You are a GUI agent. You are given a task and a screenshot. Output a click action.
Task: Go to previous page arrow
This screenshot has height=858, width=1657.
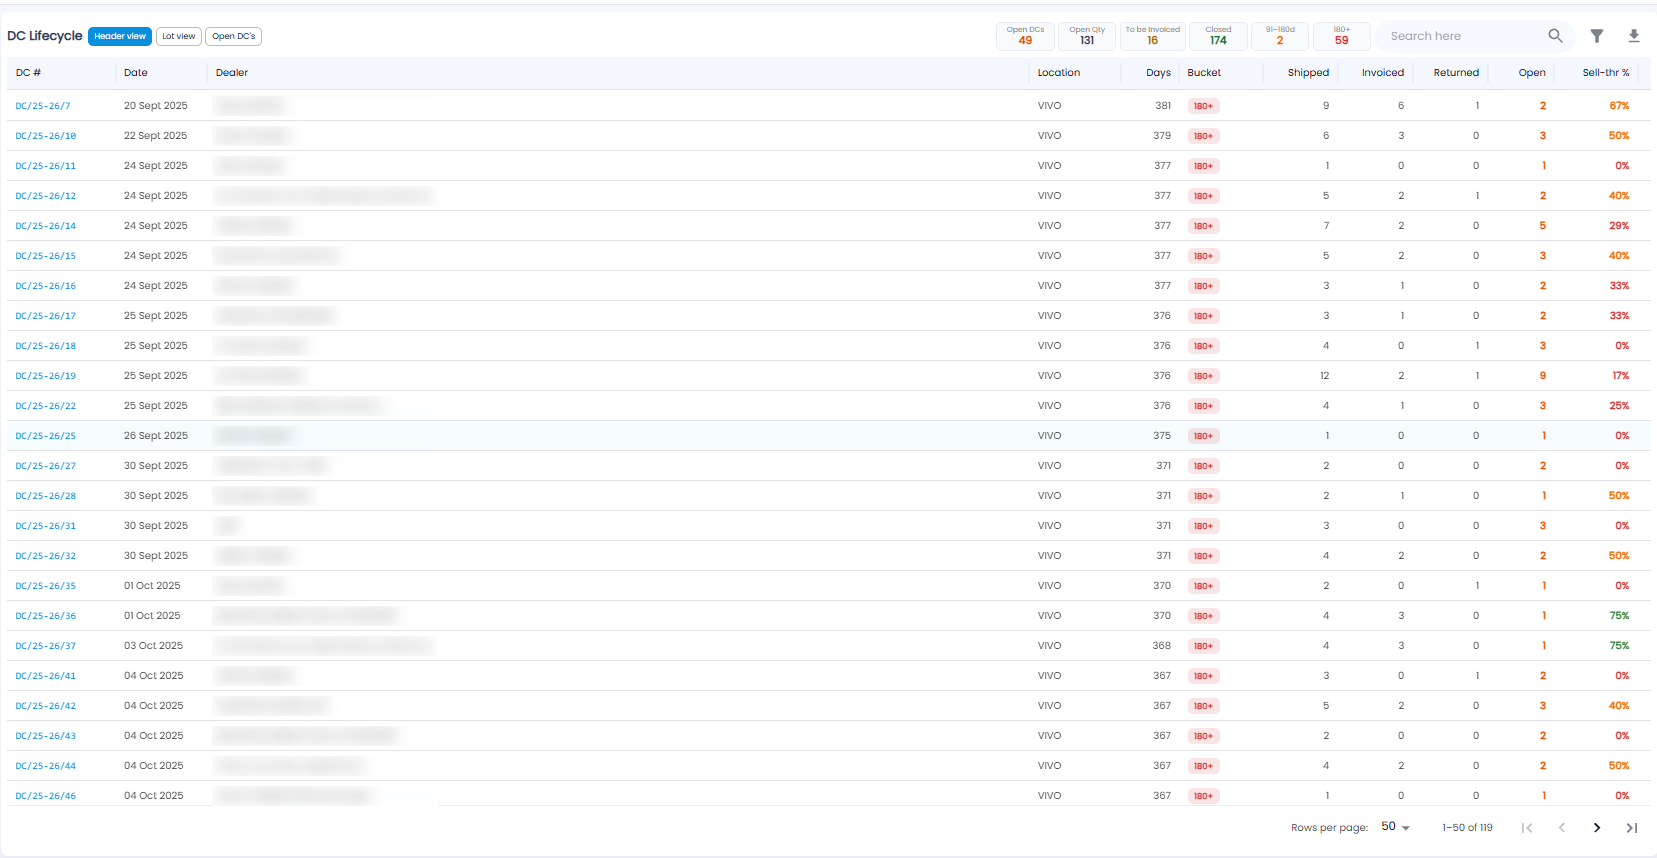[x=1562, y=828]
